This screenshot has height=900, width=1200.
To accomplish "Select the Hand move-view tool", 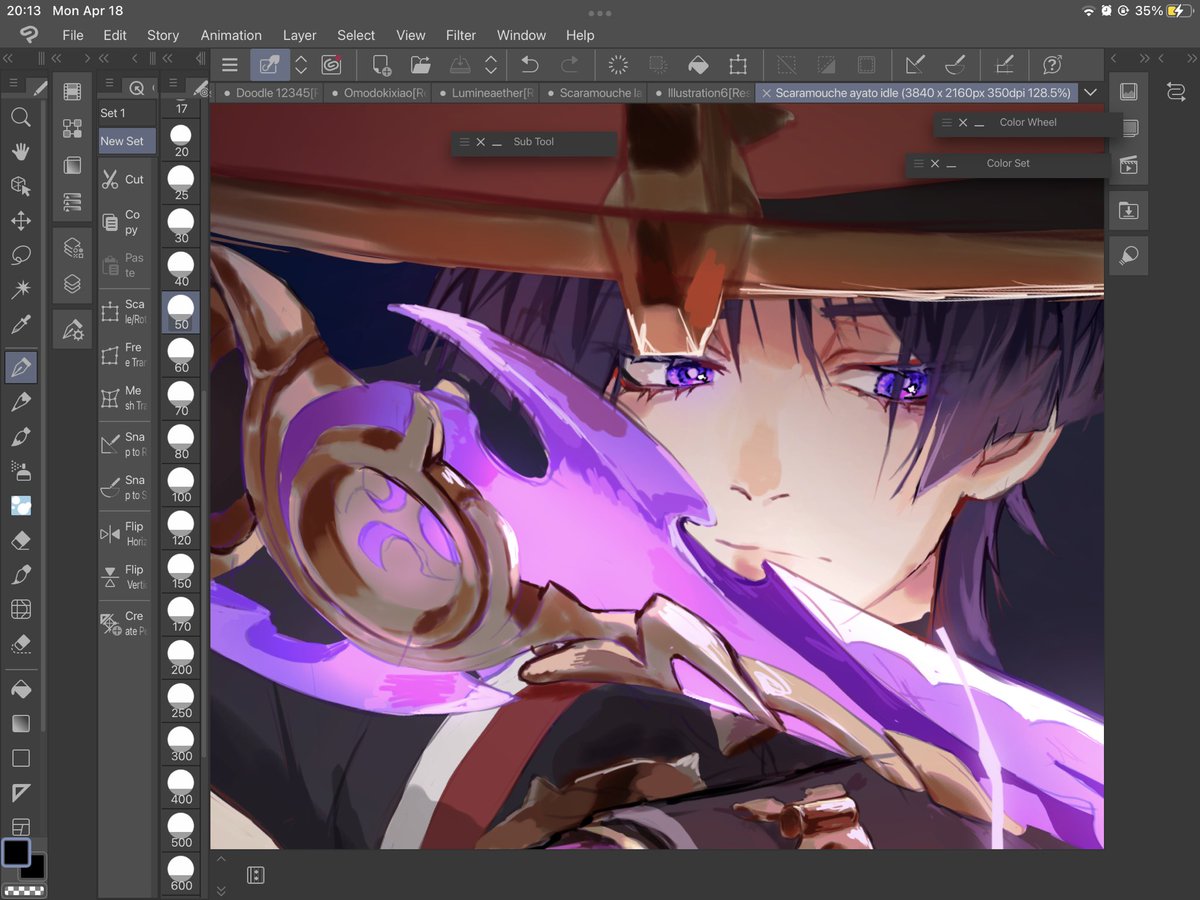I will coord(20,152).
